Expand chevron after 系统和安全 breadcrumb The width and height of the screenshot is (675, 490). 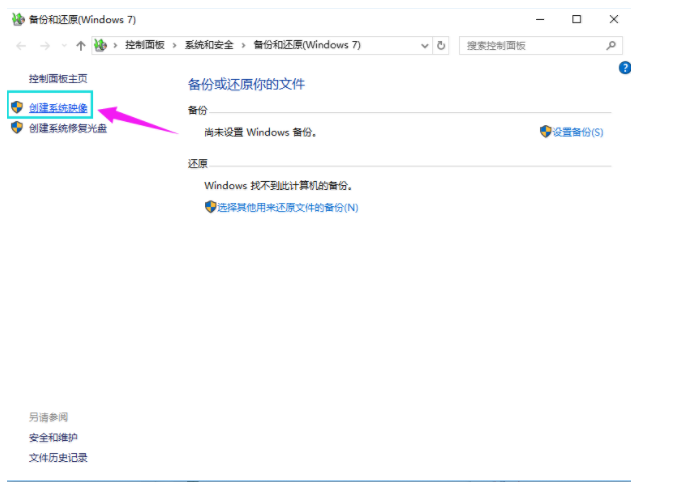pos(243,45)
